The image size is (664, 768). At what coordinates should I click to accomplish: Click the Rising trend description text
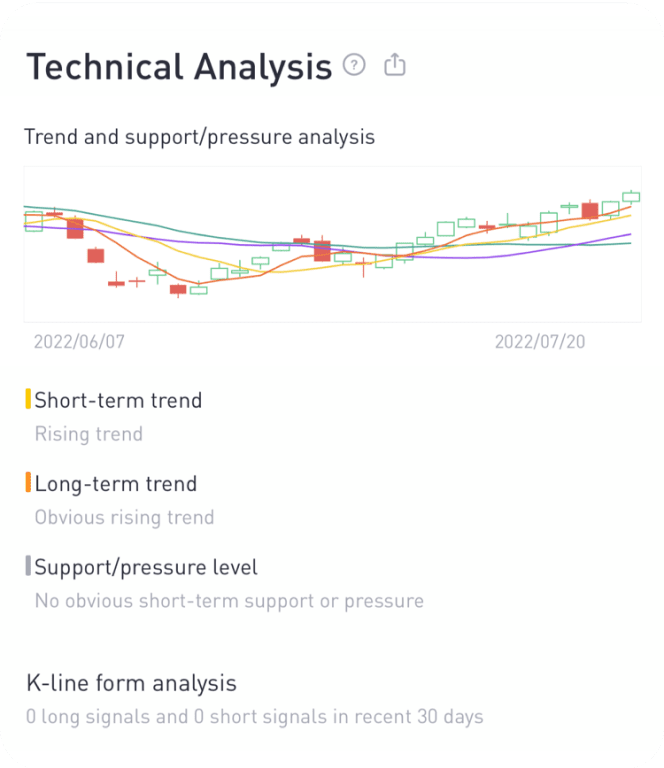(x=89, y=434)
